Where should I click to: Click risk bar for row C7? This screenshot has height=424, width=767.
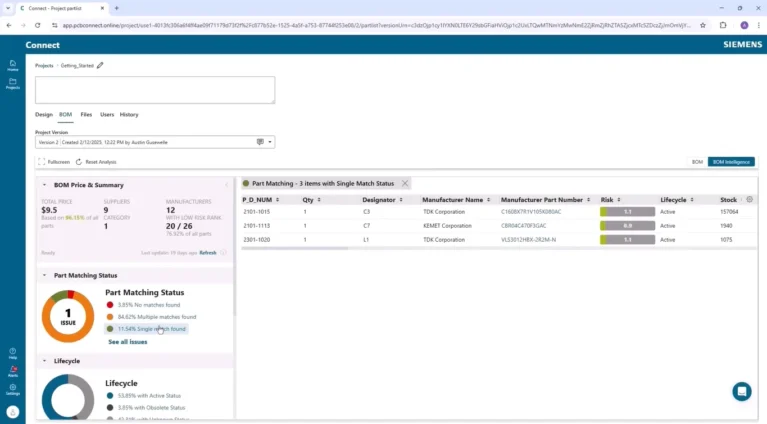[x=627, y=225]
